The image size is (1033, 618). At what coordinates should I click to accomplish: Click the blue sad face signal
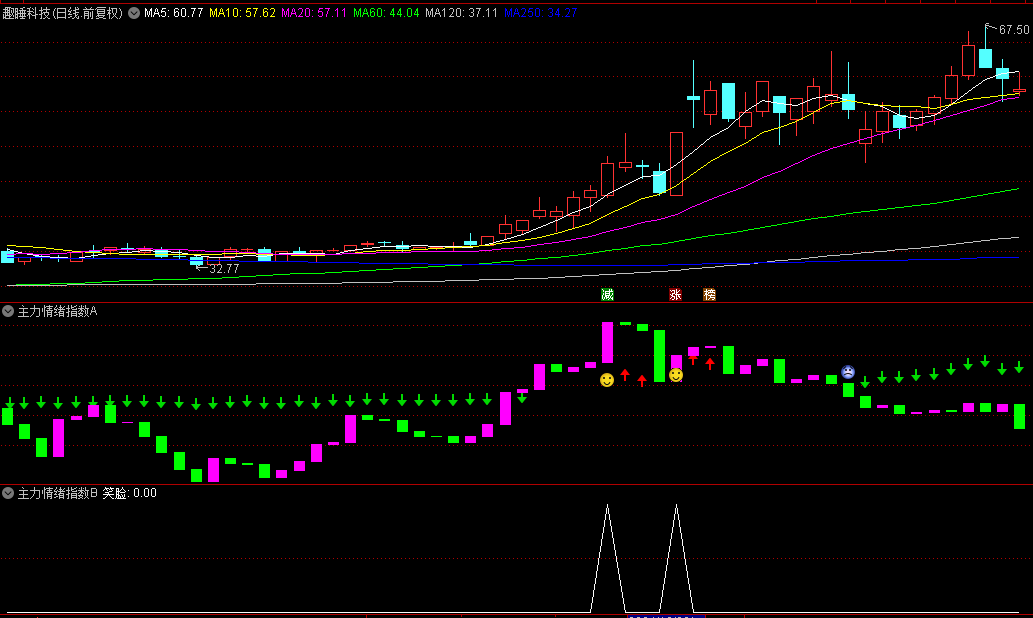coord(848,372)
